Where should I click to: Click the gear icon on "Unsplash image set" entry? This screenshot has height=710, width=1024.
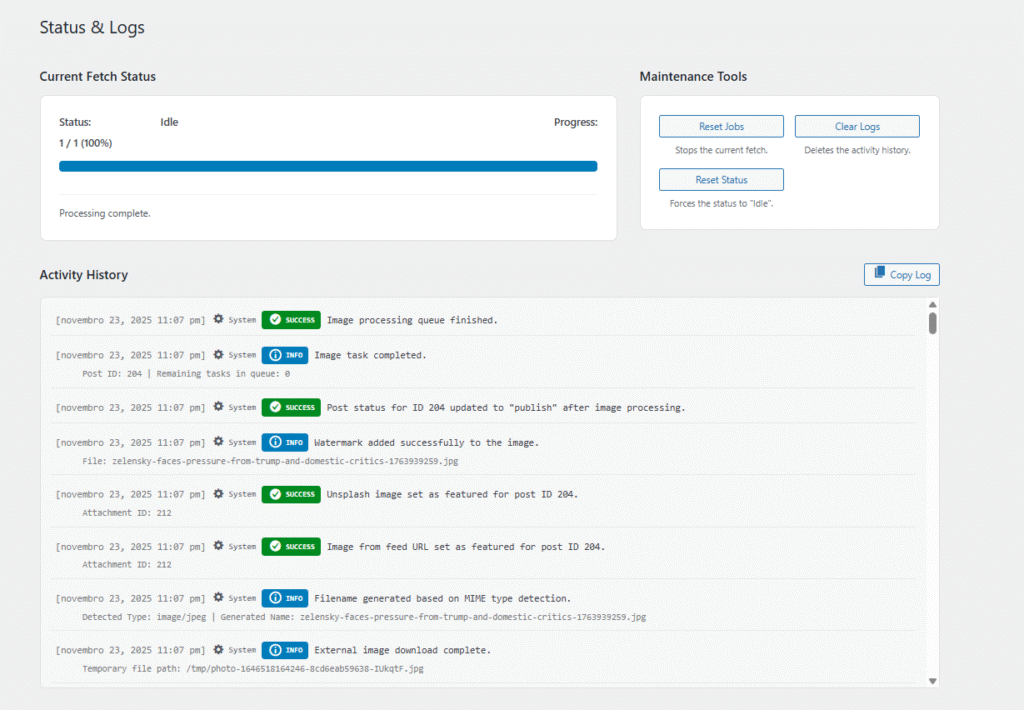[x=217, y=494]
